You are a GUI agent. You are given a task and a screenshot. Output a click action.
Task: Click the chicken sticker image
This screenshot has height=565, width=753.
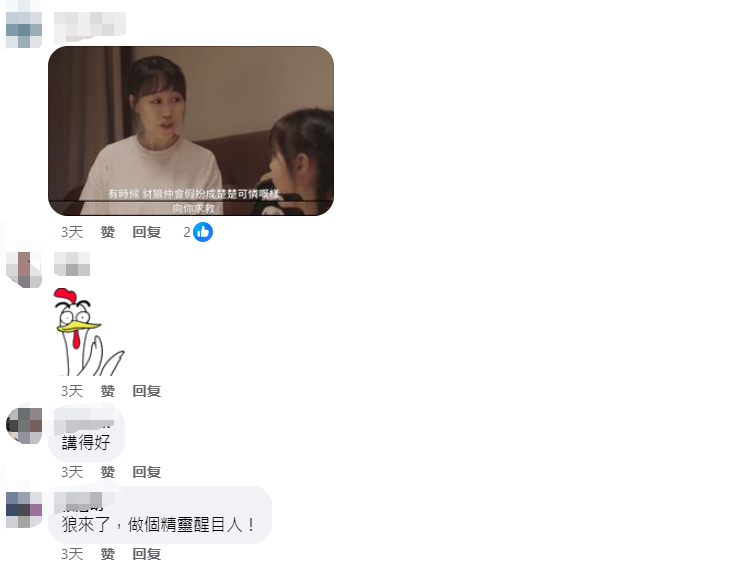89,332
